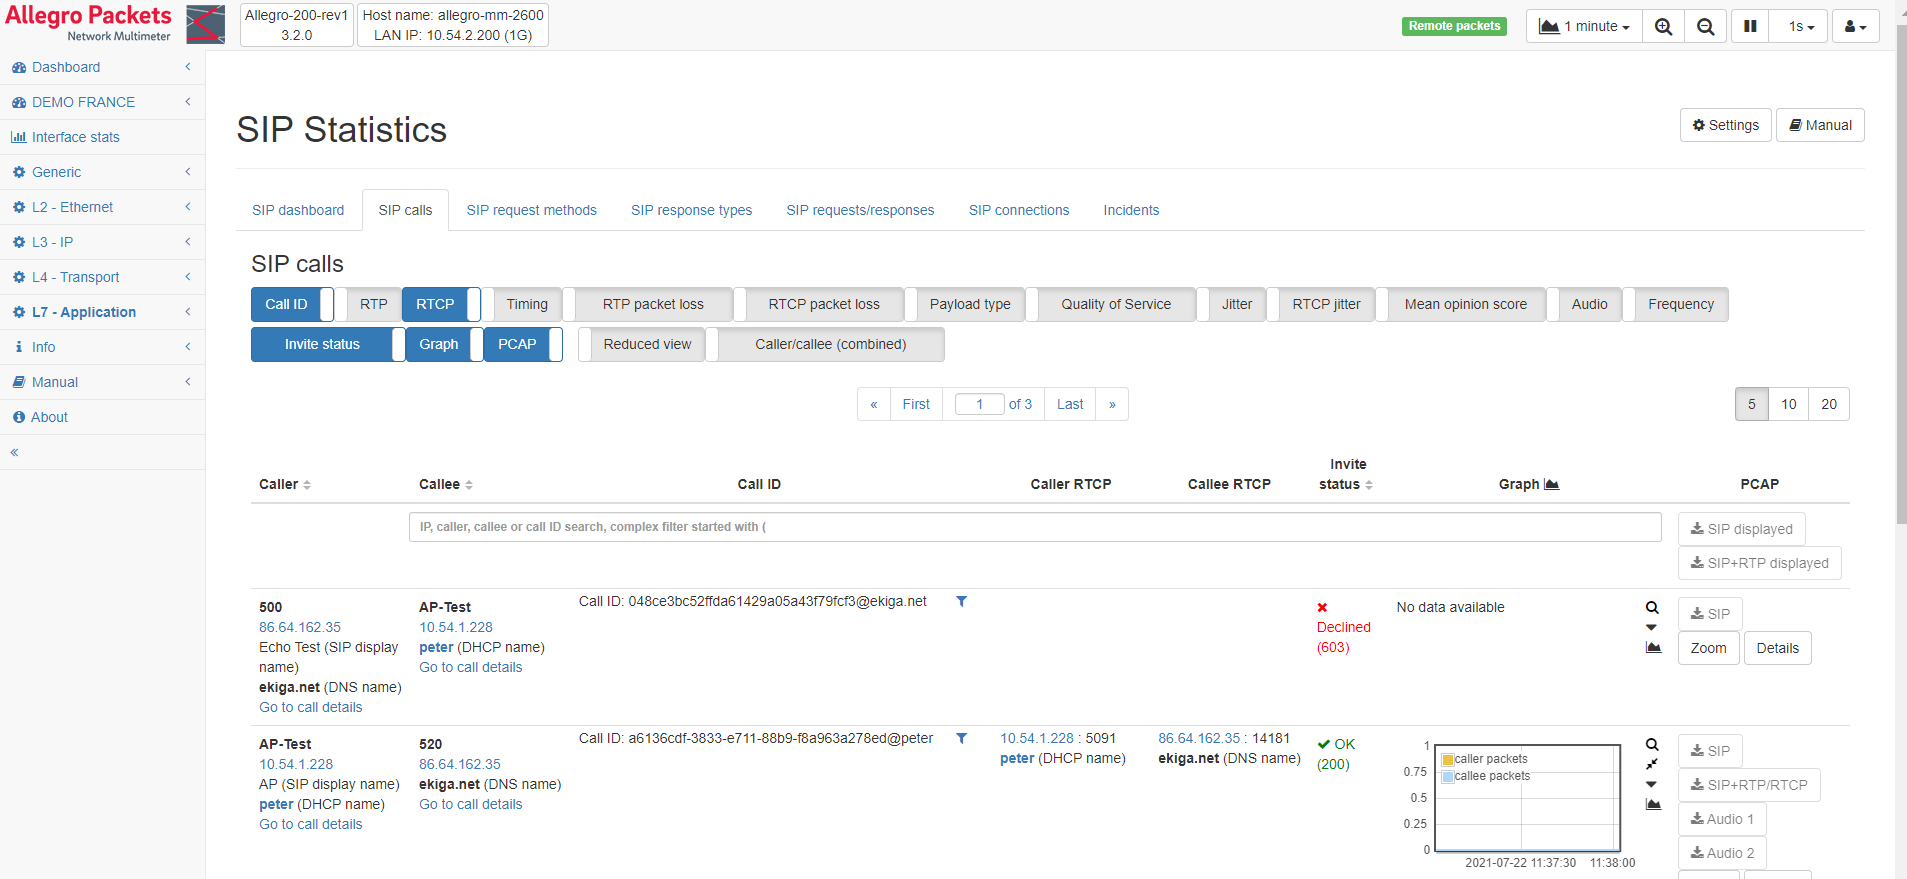This screenshot has width=1907, height=879.
Task: Open the Manual button at top right
Action: click(x=1820, y=125)
